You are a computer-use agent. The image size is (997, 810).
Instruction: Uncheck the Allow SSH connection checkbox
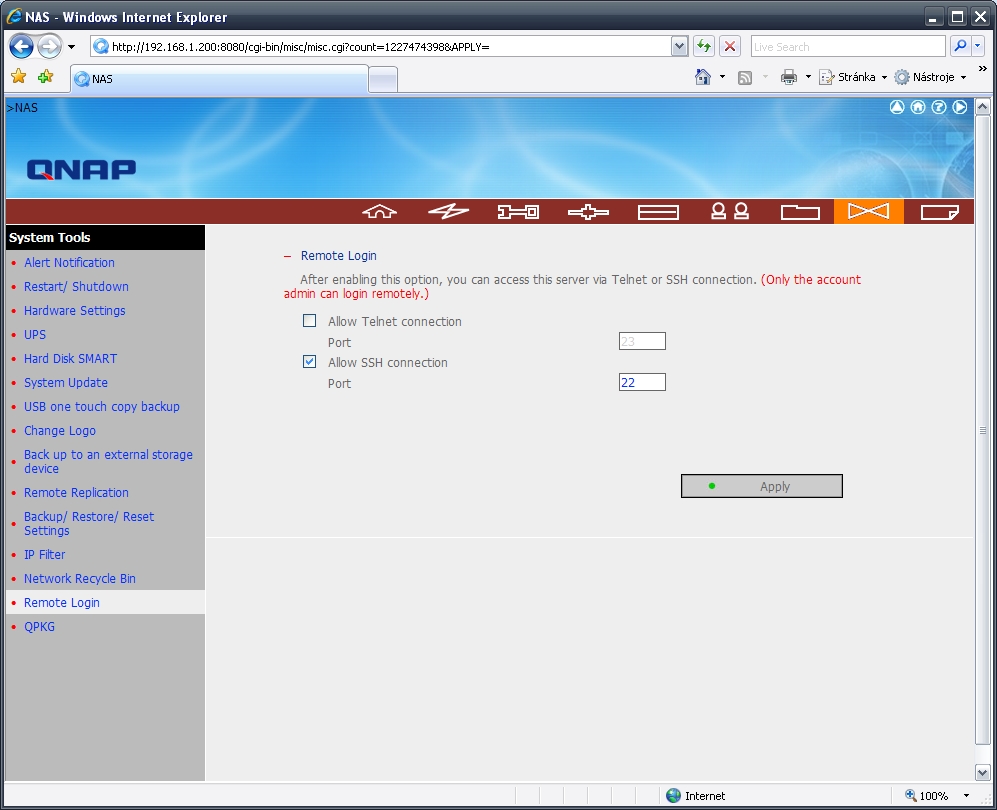[x=310, y=362]
